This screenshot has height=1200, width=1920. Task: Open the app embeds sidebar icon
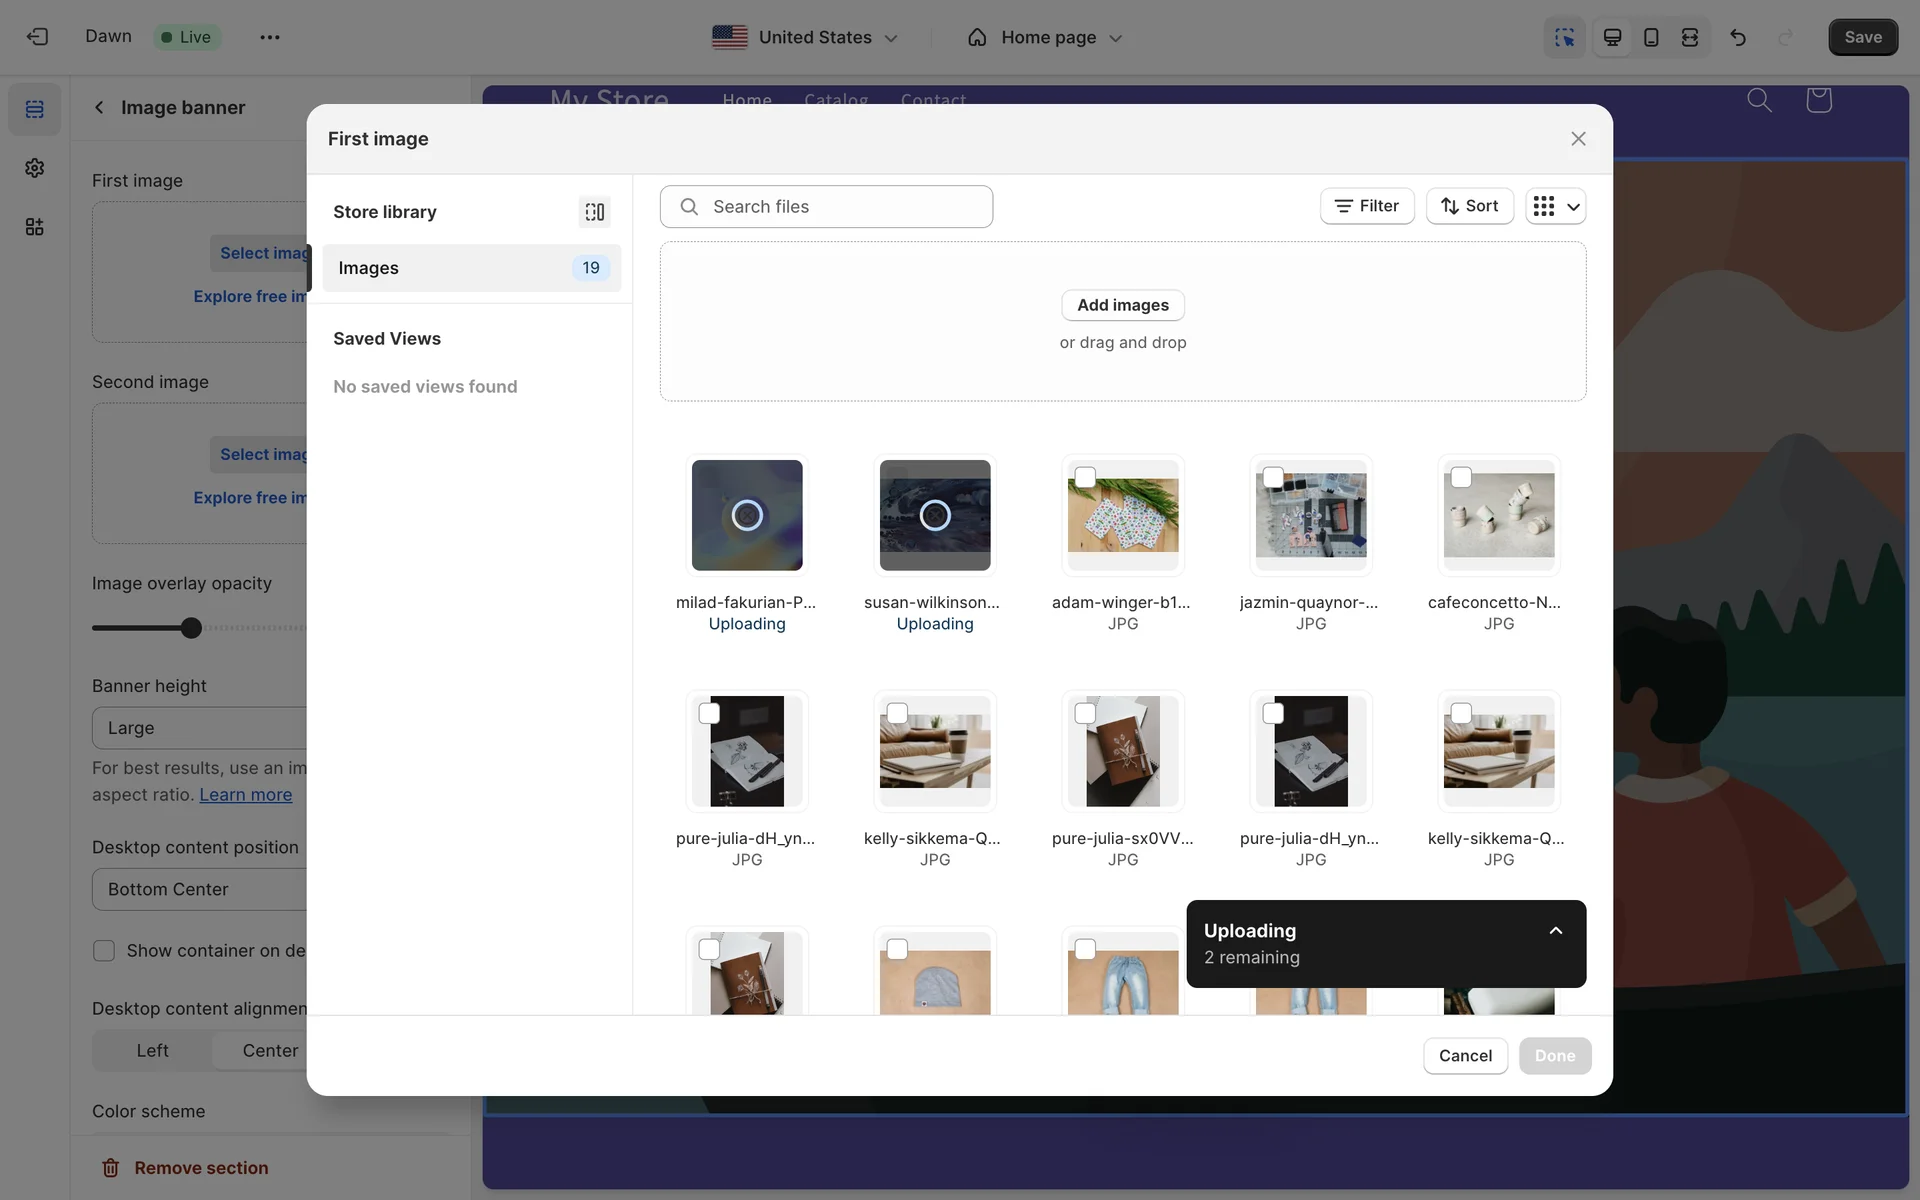pyautogui.click(x=35, y=227)
